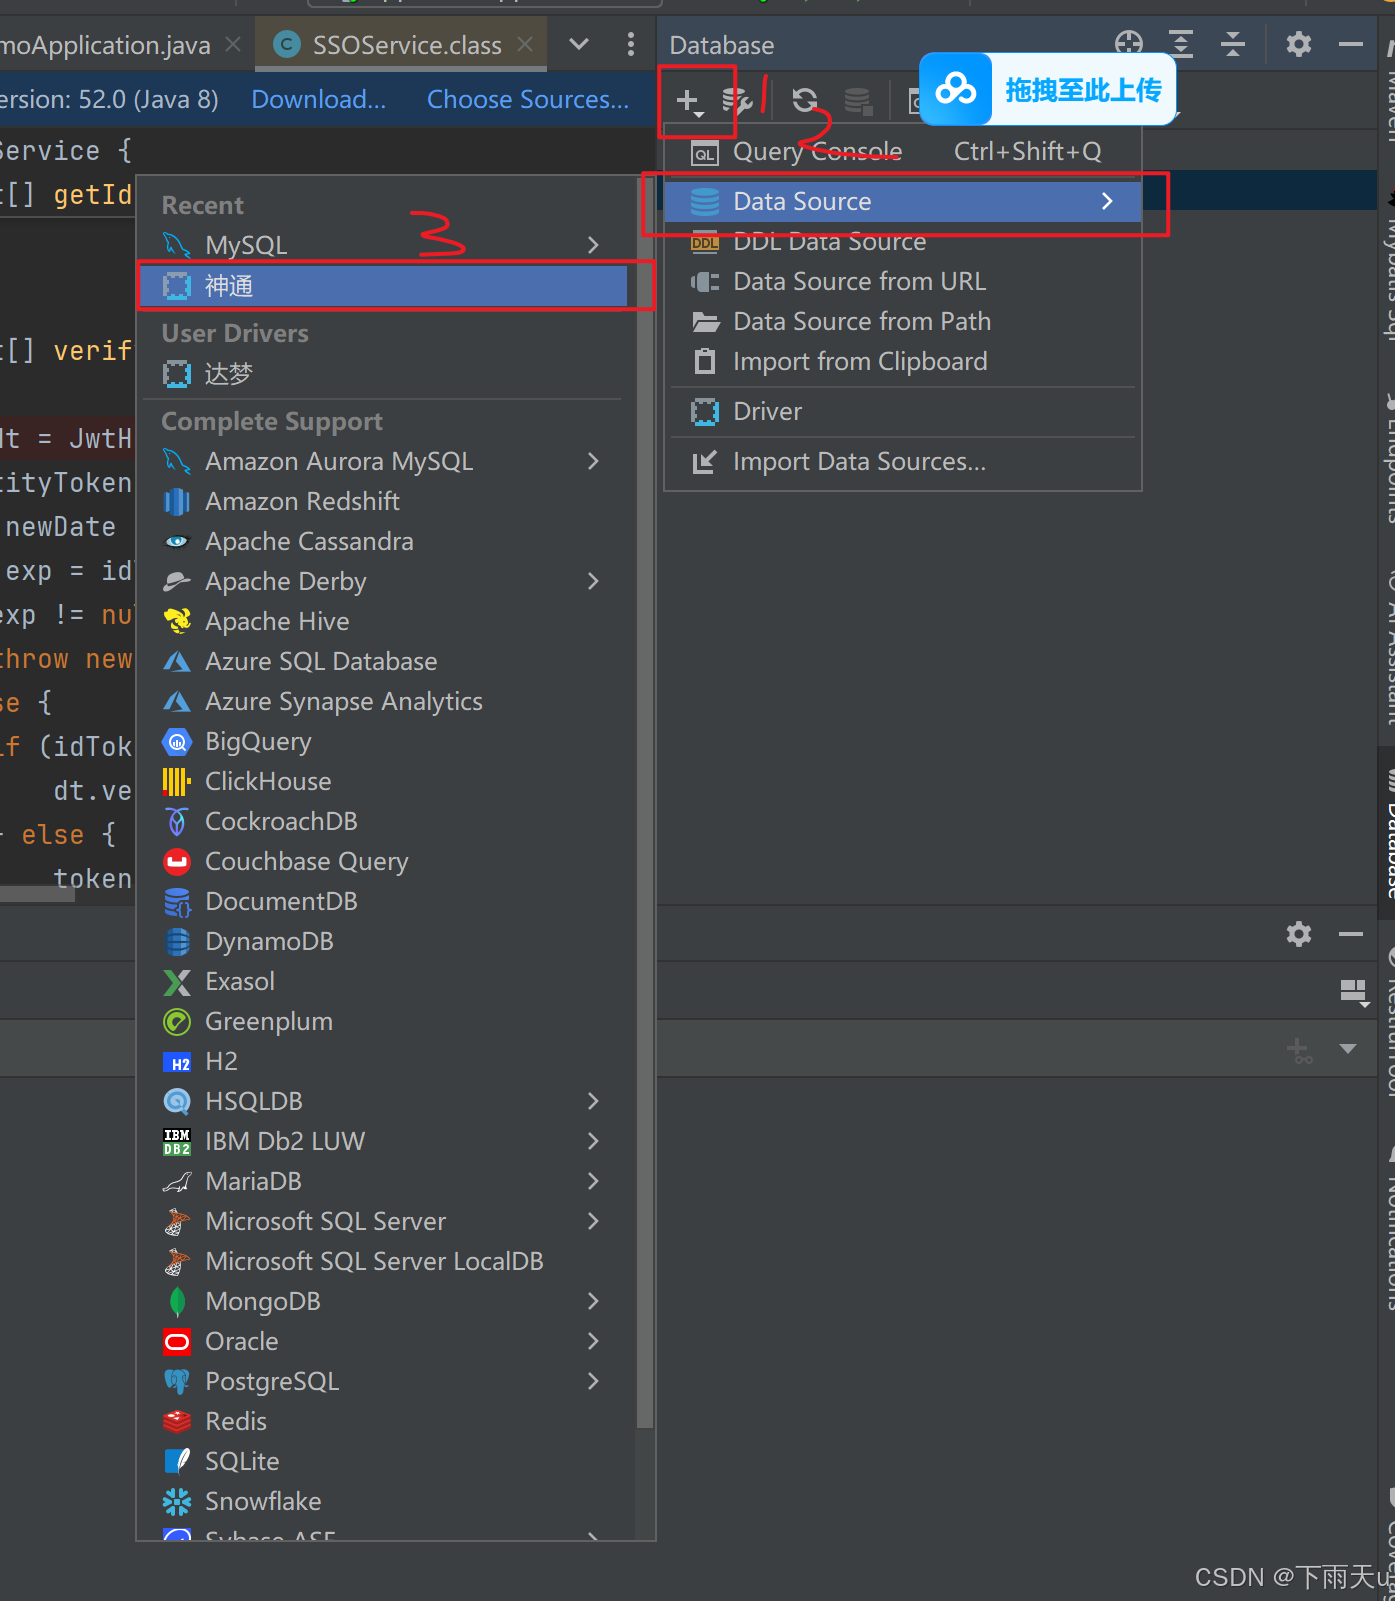1395x1601 pixels.
Task: Expand Microsoft SQL Server submenu arrow
Action: [x=593, y=1221]
